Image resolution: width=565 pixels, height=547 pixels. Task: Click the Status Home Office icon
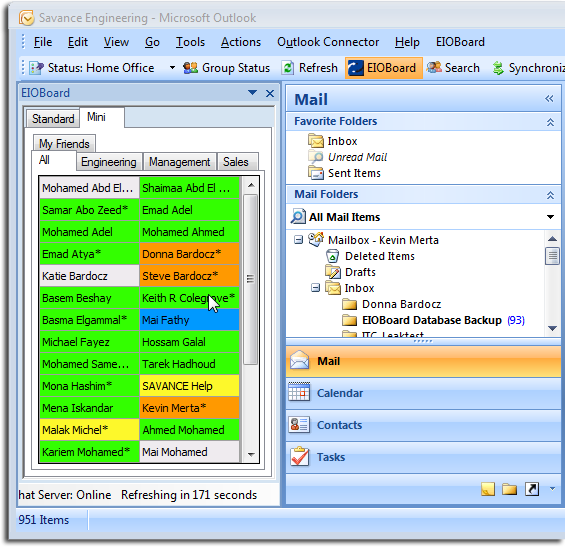coord(36,68)
